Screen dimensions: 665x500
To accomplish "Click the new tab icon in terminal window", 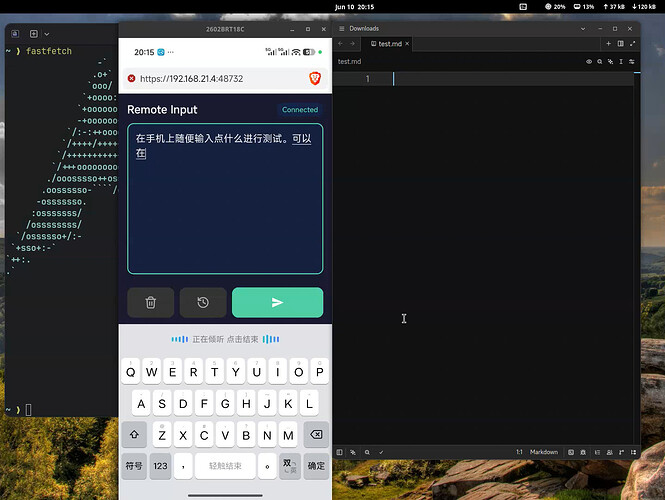I will [x=34, y=34].
